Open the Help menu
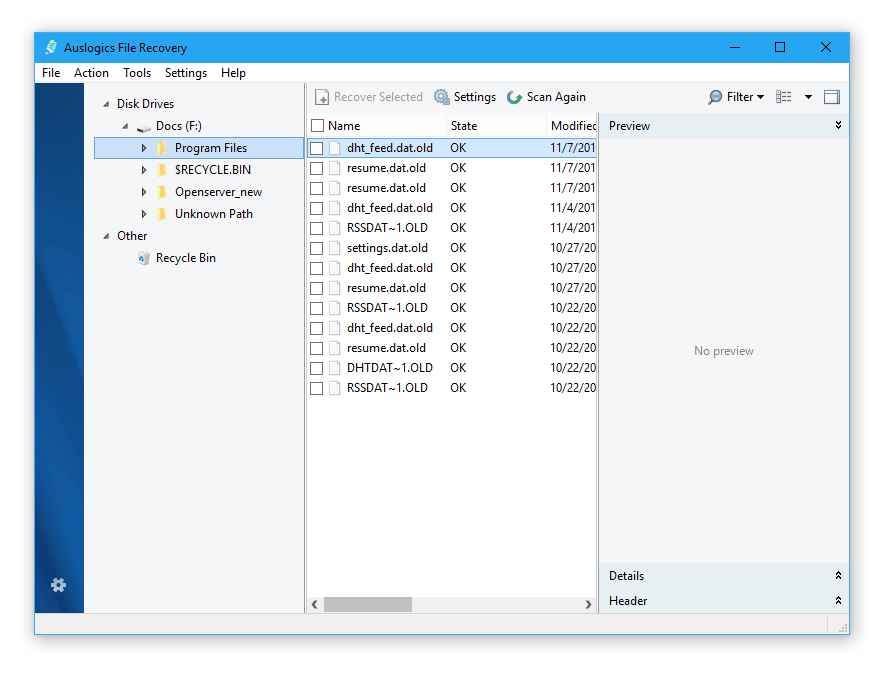895x677 pixels. [x=233, y=73]
